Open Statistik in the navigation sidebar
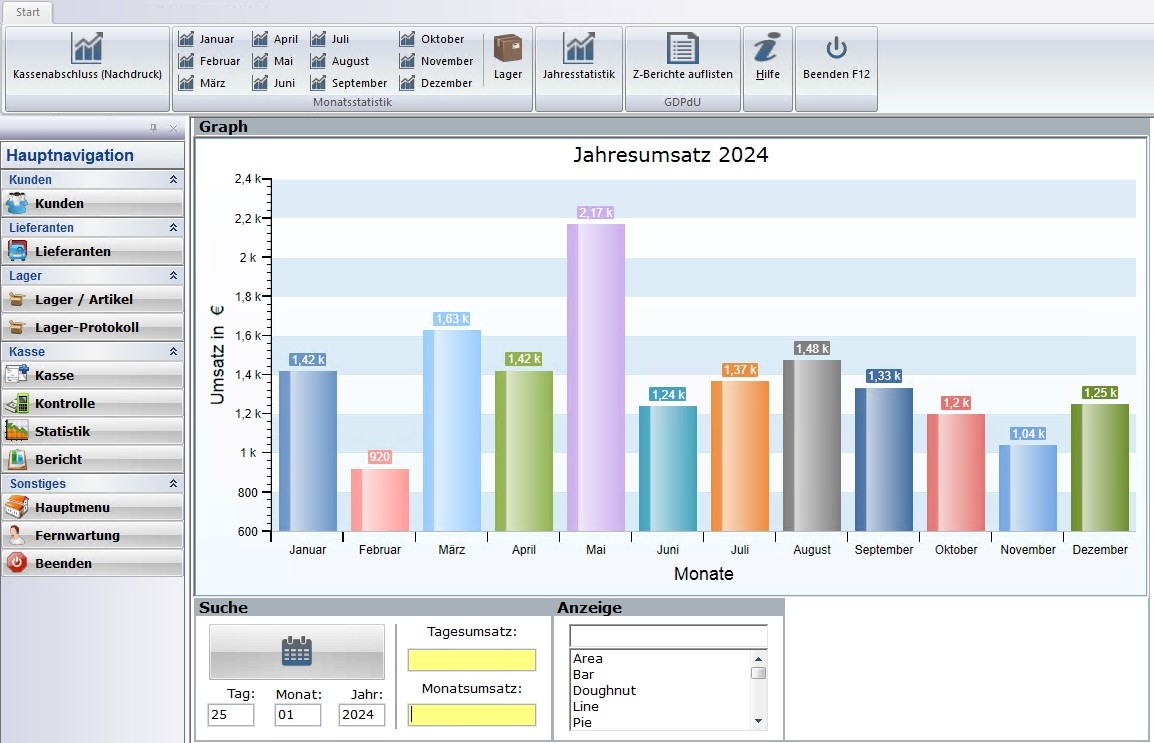 click(x=92, y=431)
